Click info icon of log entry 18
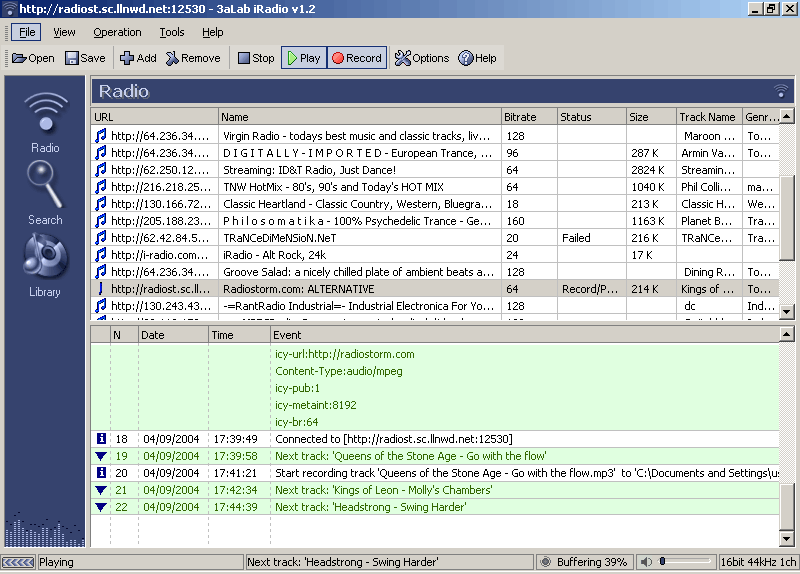The width and height of the screenshot is (800, 574). [x=101, y=438]
